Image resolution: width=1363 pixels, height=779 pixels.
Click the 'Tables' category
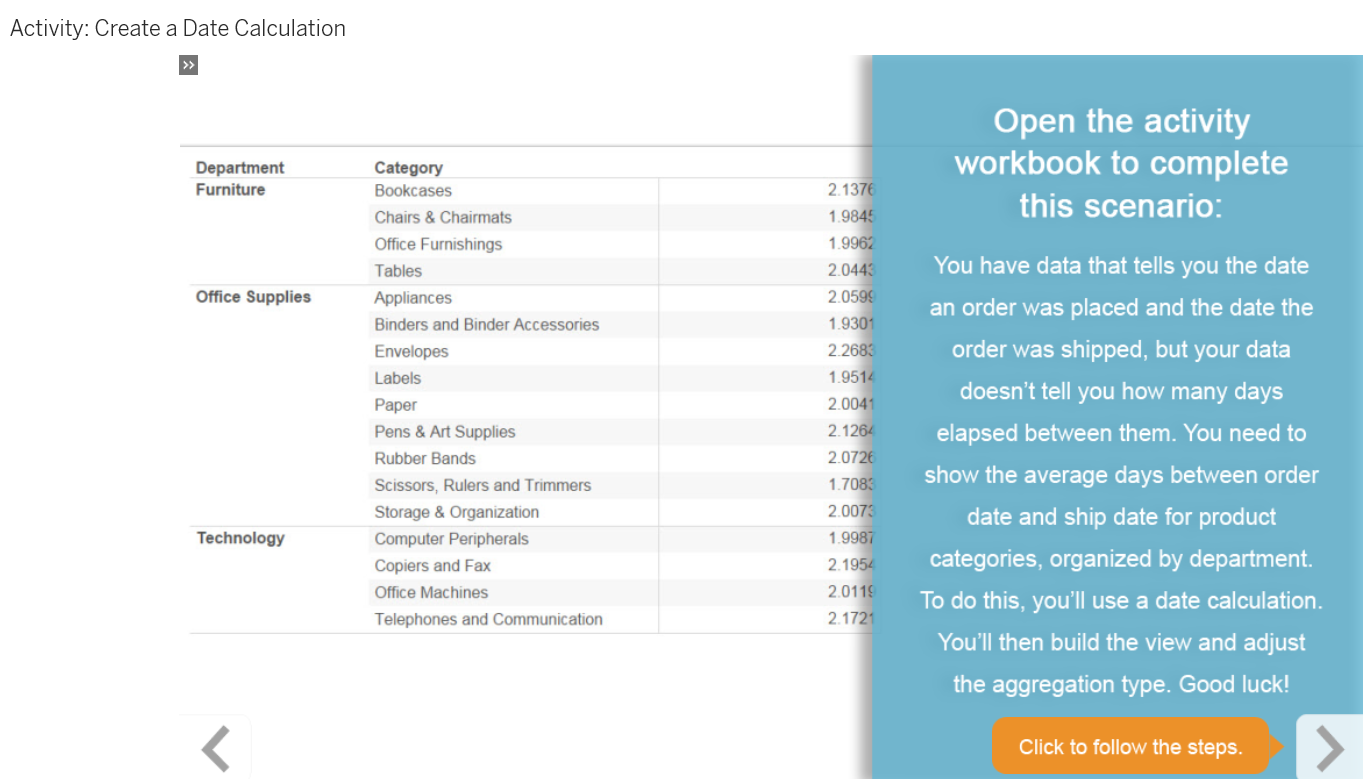click(x=398, y=270)
